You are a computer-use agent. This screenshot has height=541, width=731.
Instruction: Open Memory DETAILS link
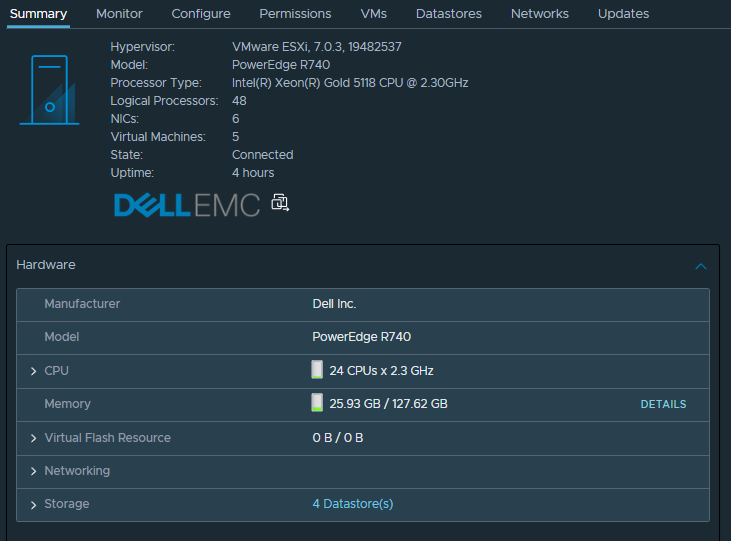[x=663, y=404]
